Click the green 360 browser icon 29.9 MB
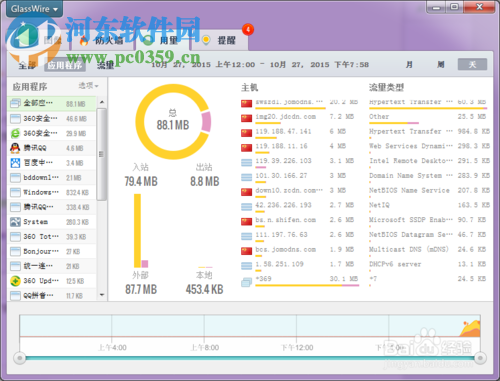 coord(15,133)
